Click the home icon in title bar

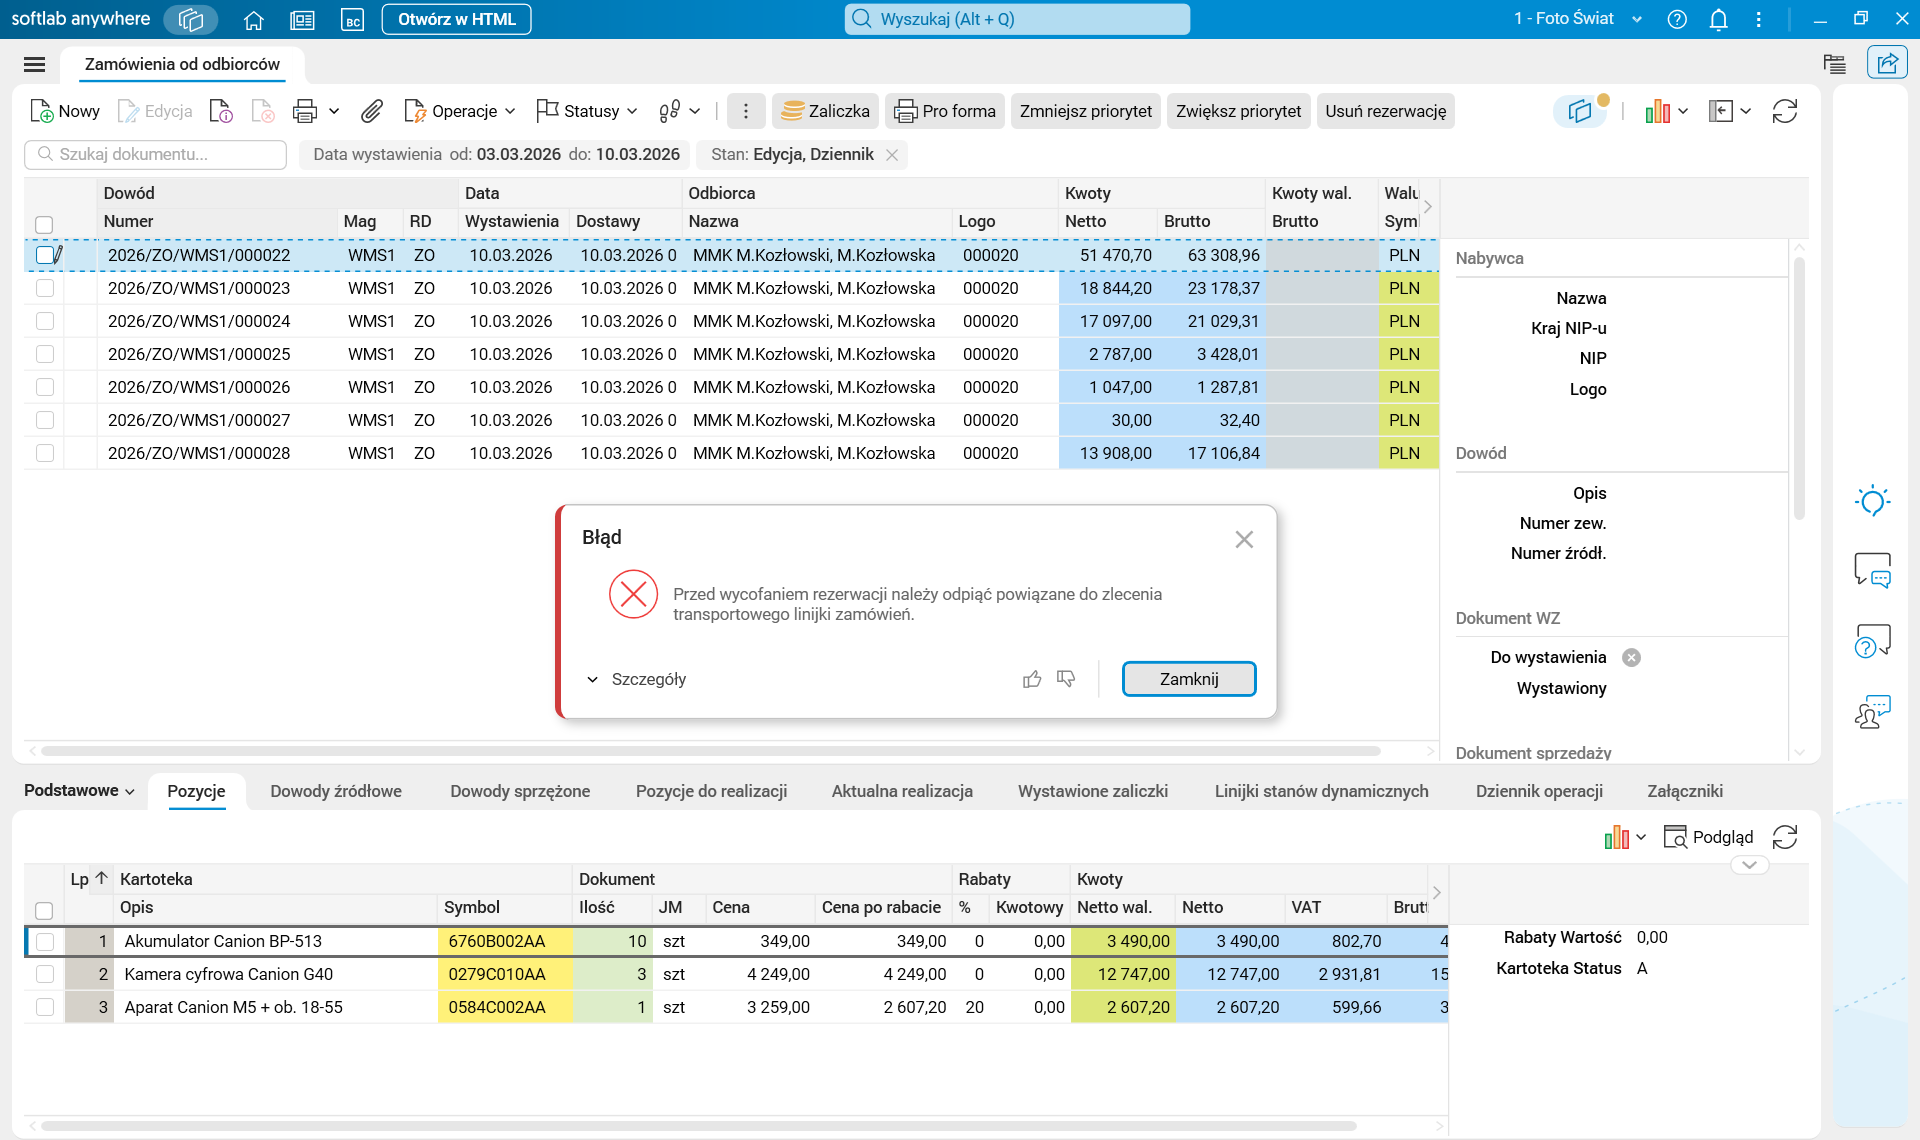coord(254,19)
